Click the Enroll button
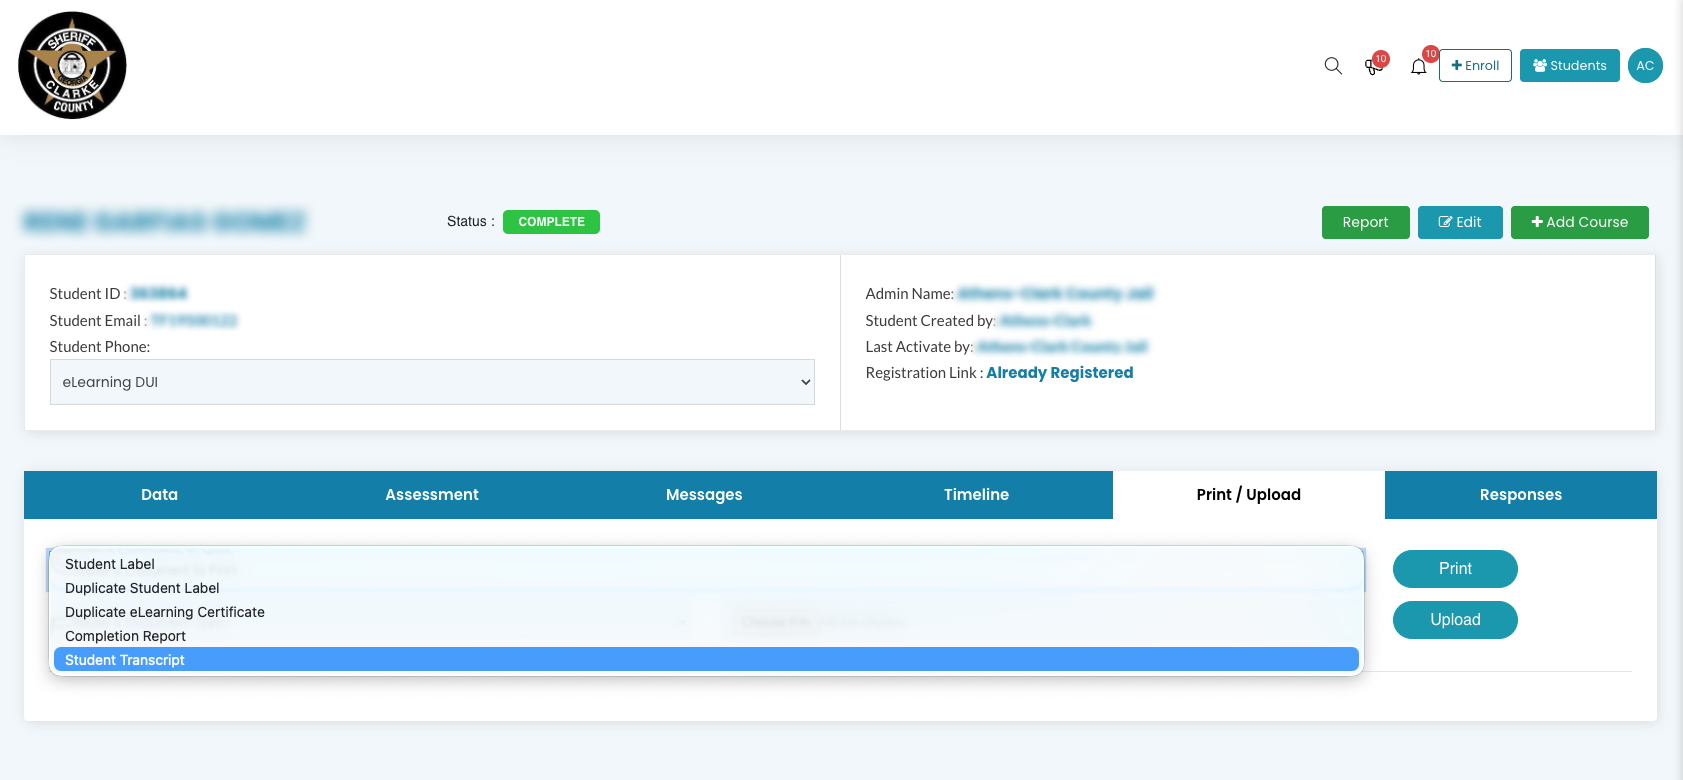 1475,66
